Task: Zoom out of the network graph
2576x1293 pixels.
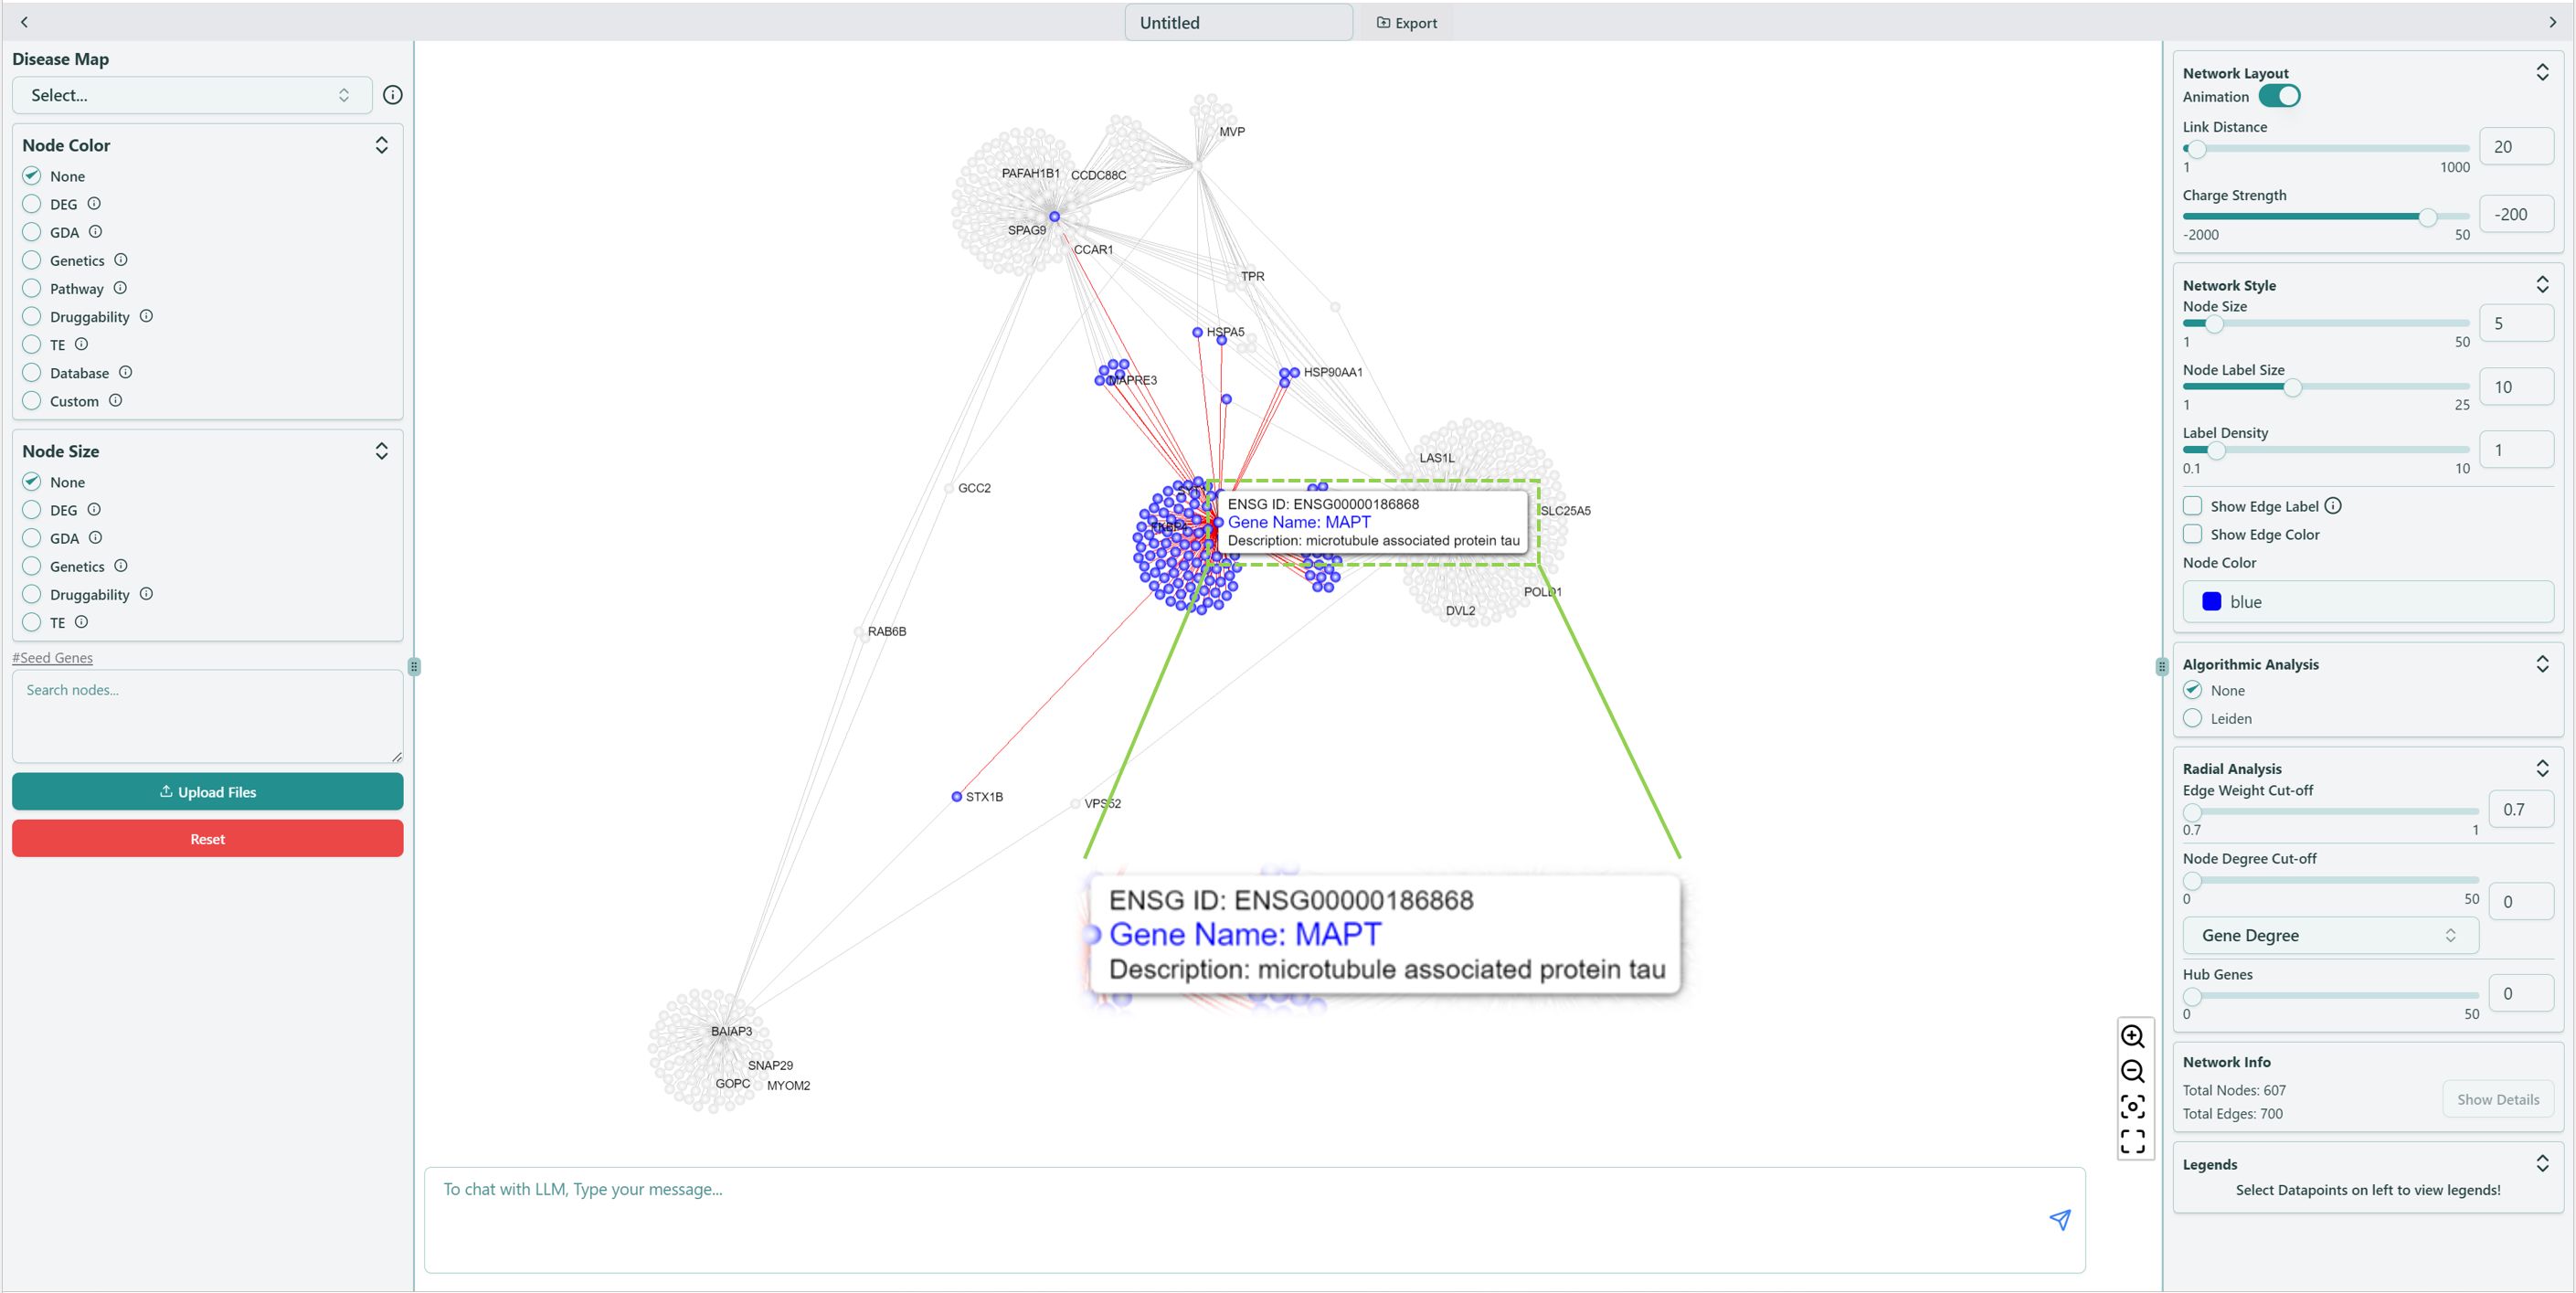Action: point(2134,1072)
